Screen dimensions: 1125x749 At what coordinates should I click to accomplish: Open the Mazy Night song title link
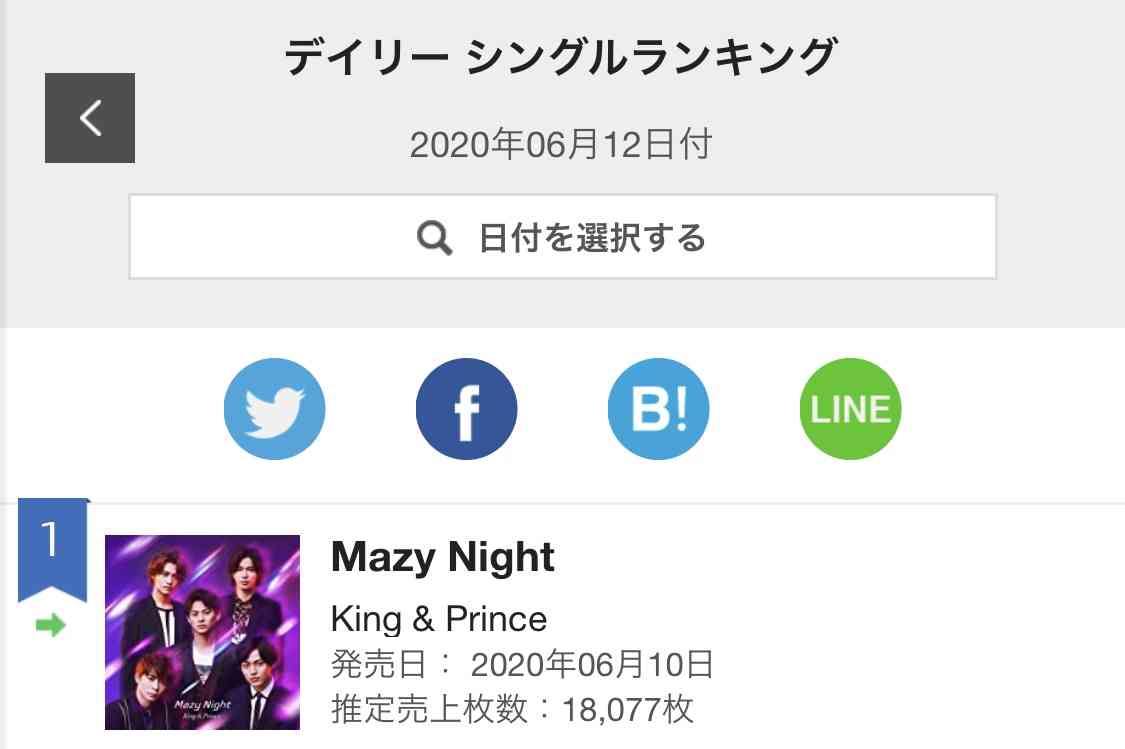(x=443, y=557)
